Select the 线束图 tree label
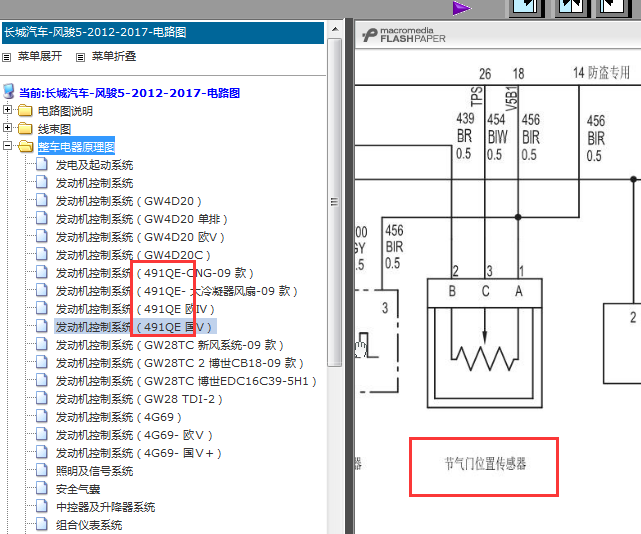This screenshot has height=534, width=641. 54,129
